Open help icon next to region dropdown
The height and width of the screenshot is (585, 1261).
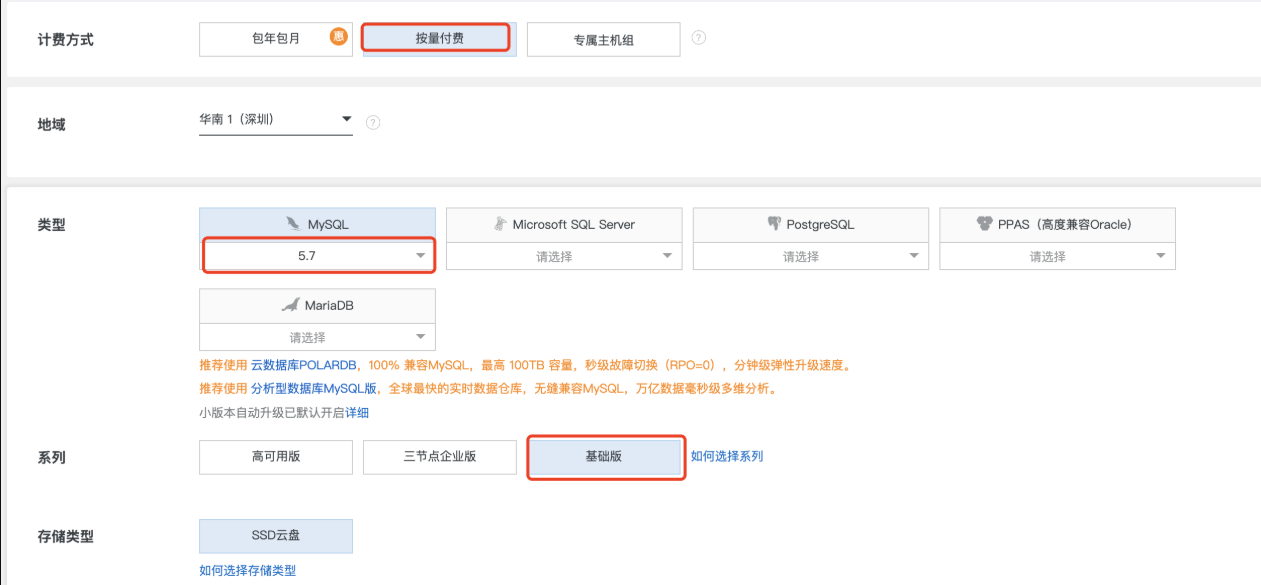373,122
